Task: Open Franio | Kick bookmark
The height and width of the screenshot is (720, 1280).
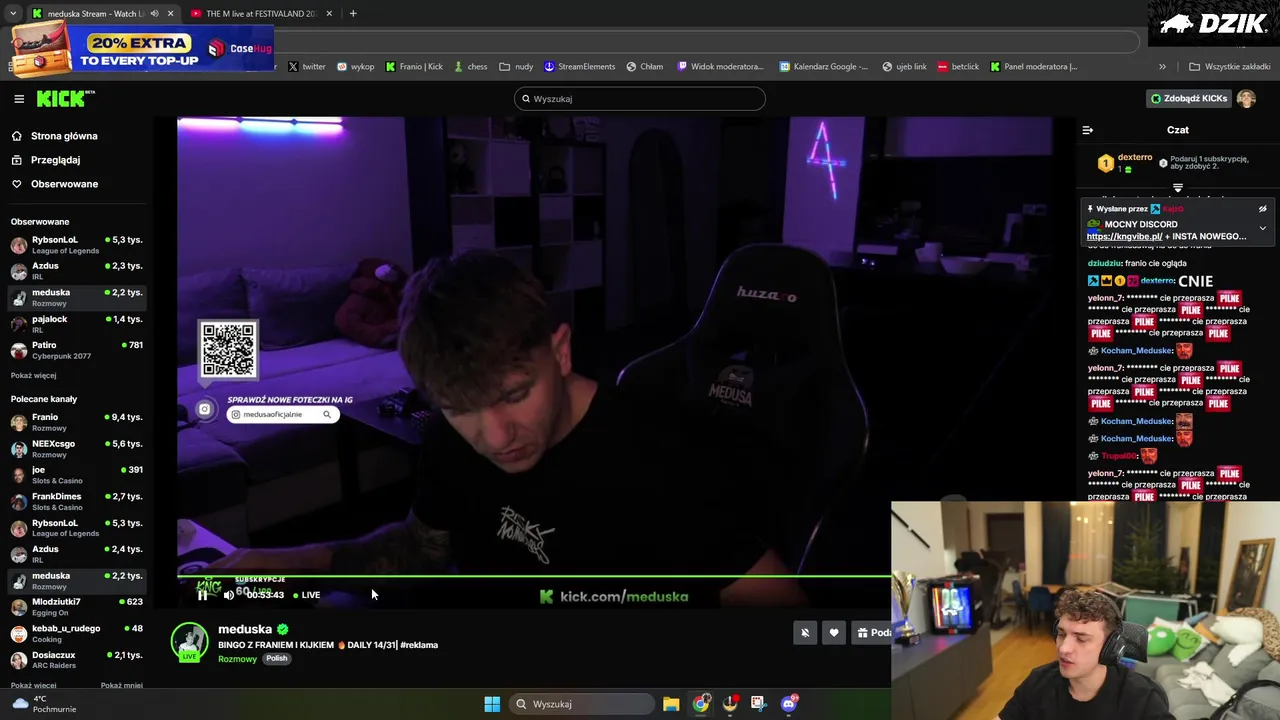Action: click(414, 67)
